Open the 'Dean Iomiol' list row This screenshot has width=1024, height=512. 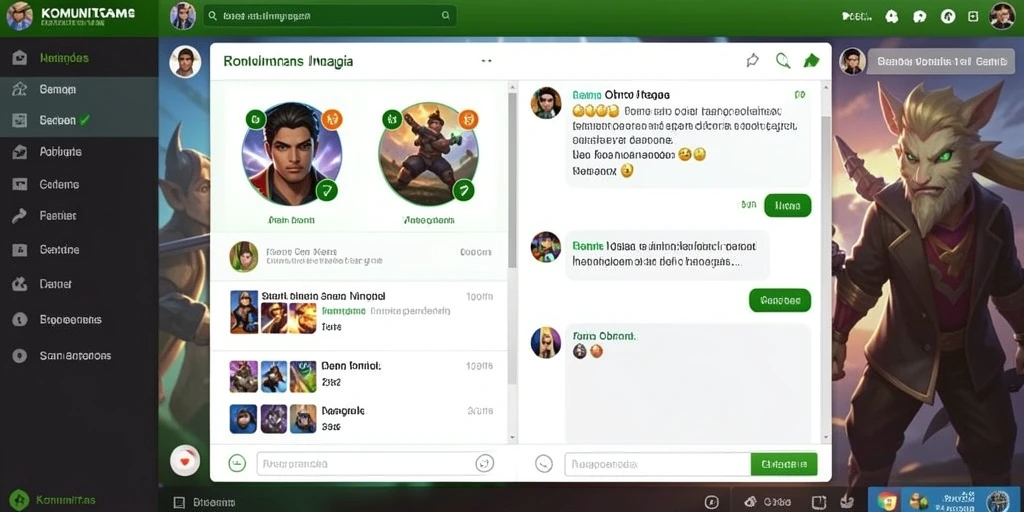[x=359, y=376]
